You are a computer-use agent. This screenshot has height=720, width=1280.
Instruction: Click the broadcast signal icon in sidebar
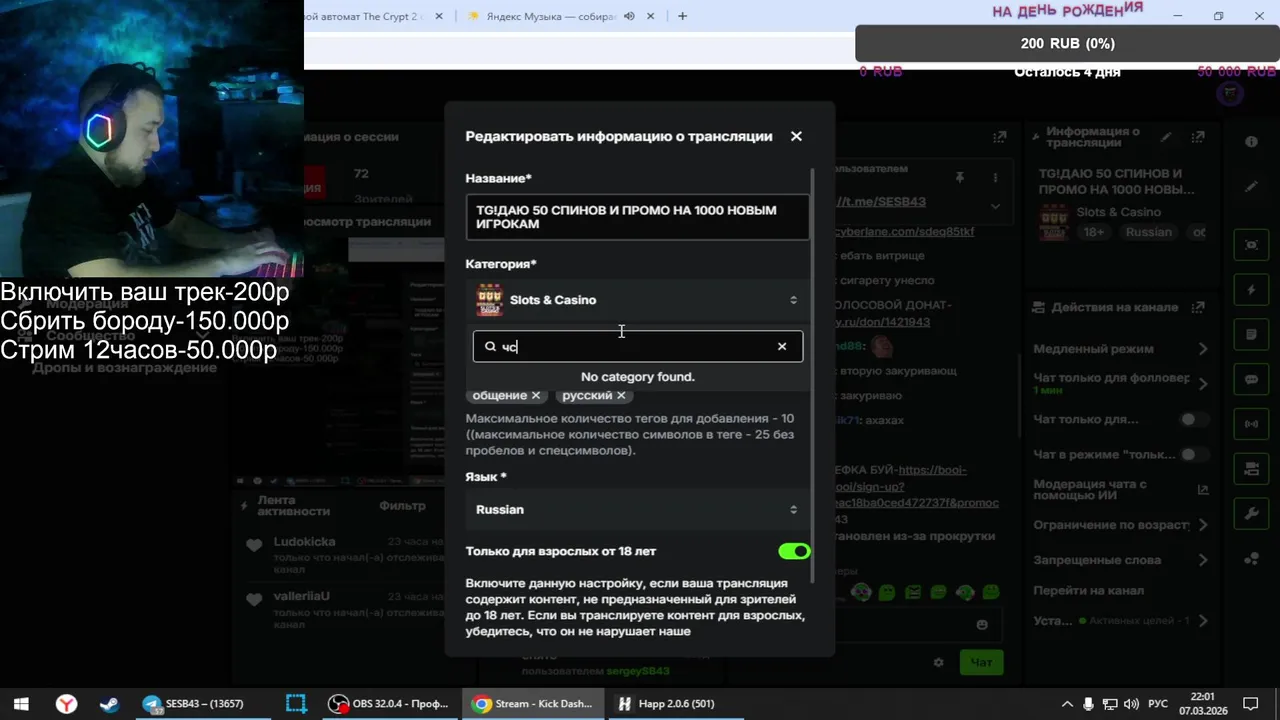pyautogui.click(x=1251, y=424)
